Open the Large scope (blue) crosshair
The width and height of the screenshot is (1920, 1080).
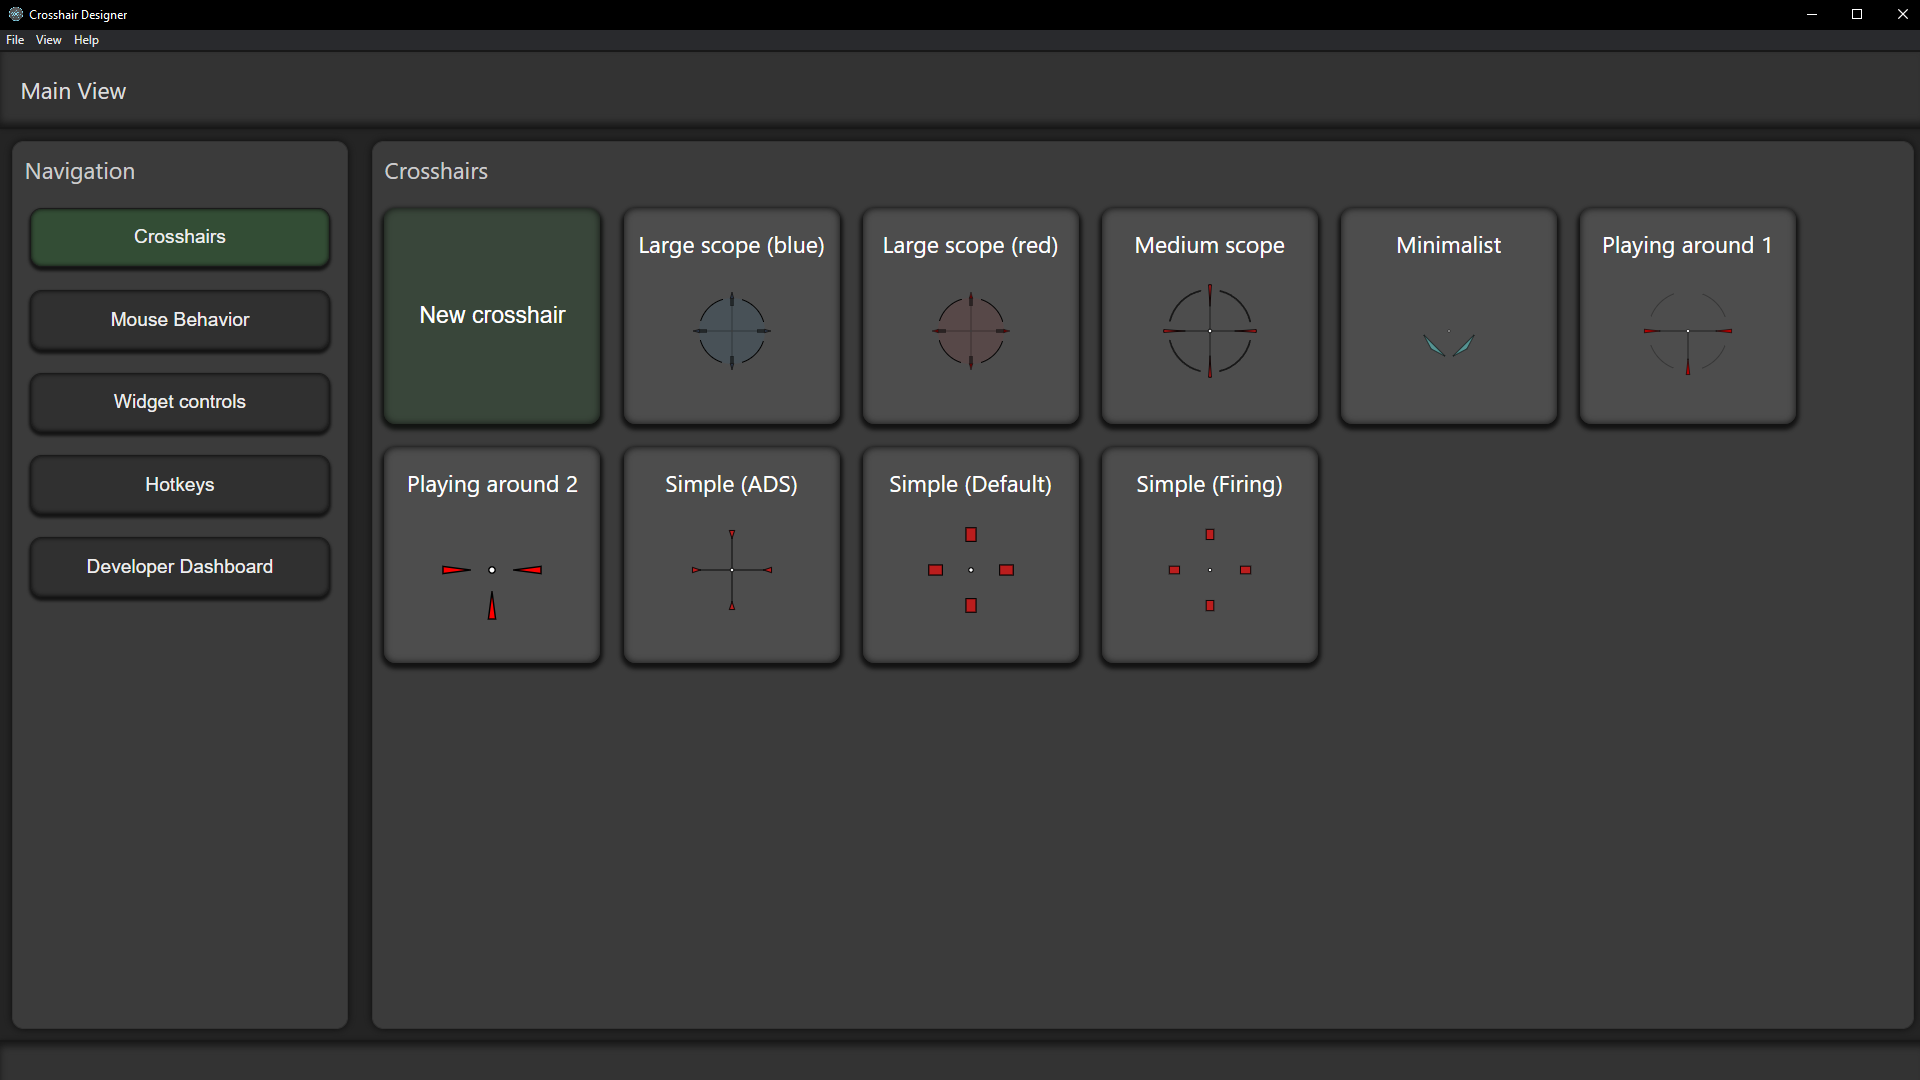(x=731, y=316)
